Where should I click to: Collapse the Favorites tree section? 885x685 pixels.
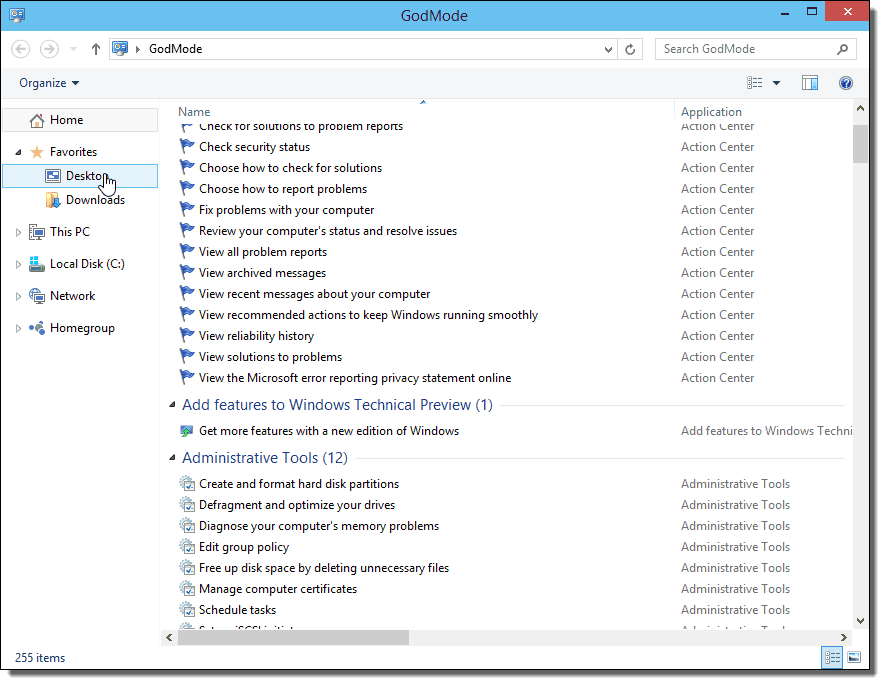[18, 152]
